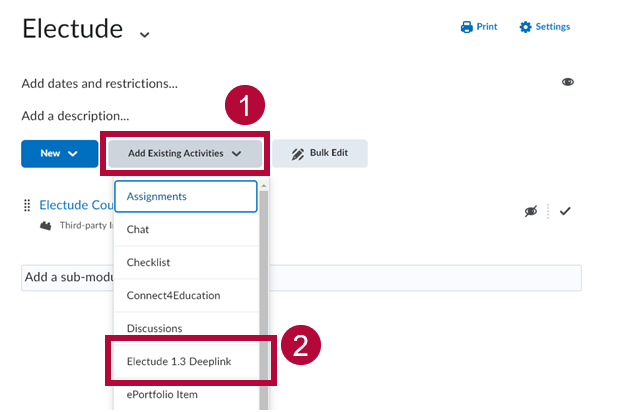Click the completion checkmark icon
This screenshot has height=412, width=628.
tap(565, 211)
